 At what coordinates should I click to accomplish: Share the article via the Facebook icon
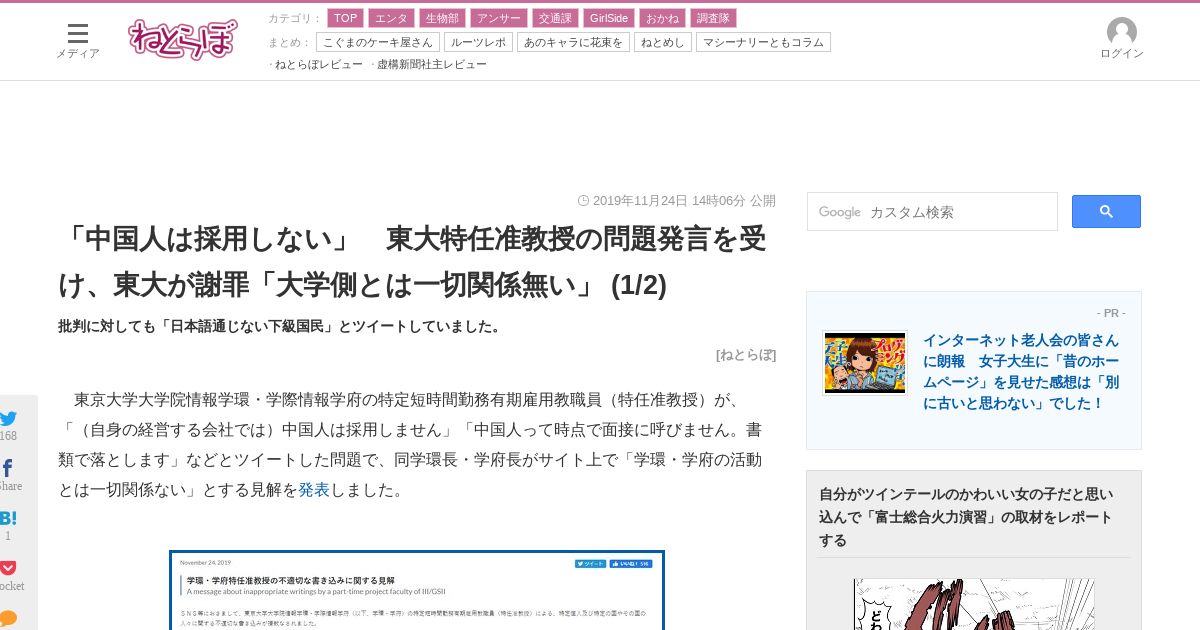pyautogui.click(x=8, y=468)
